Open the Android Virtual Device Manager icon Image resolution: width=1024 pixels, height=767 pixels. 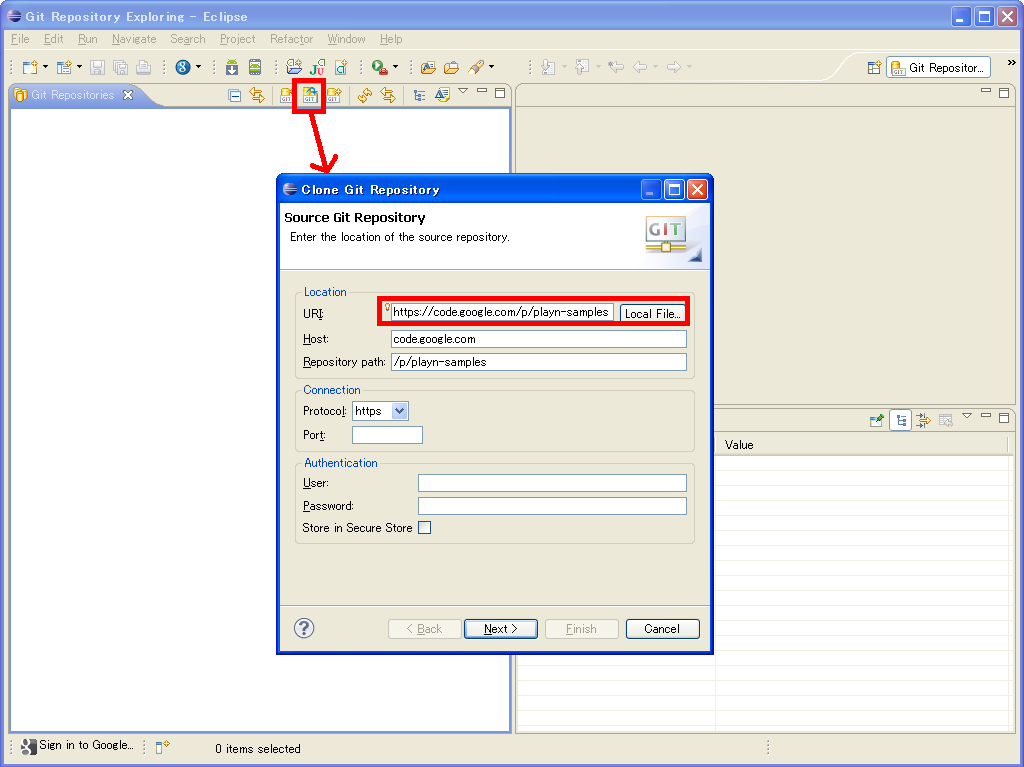pyautogui.click(x=255, y=67)
